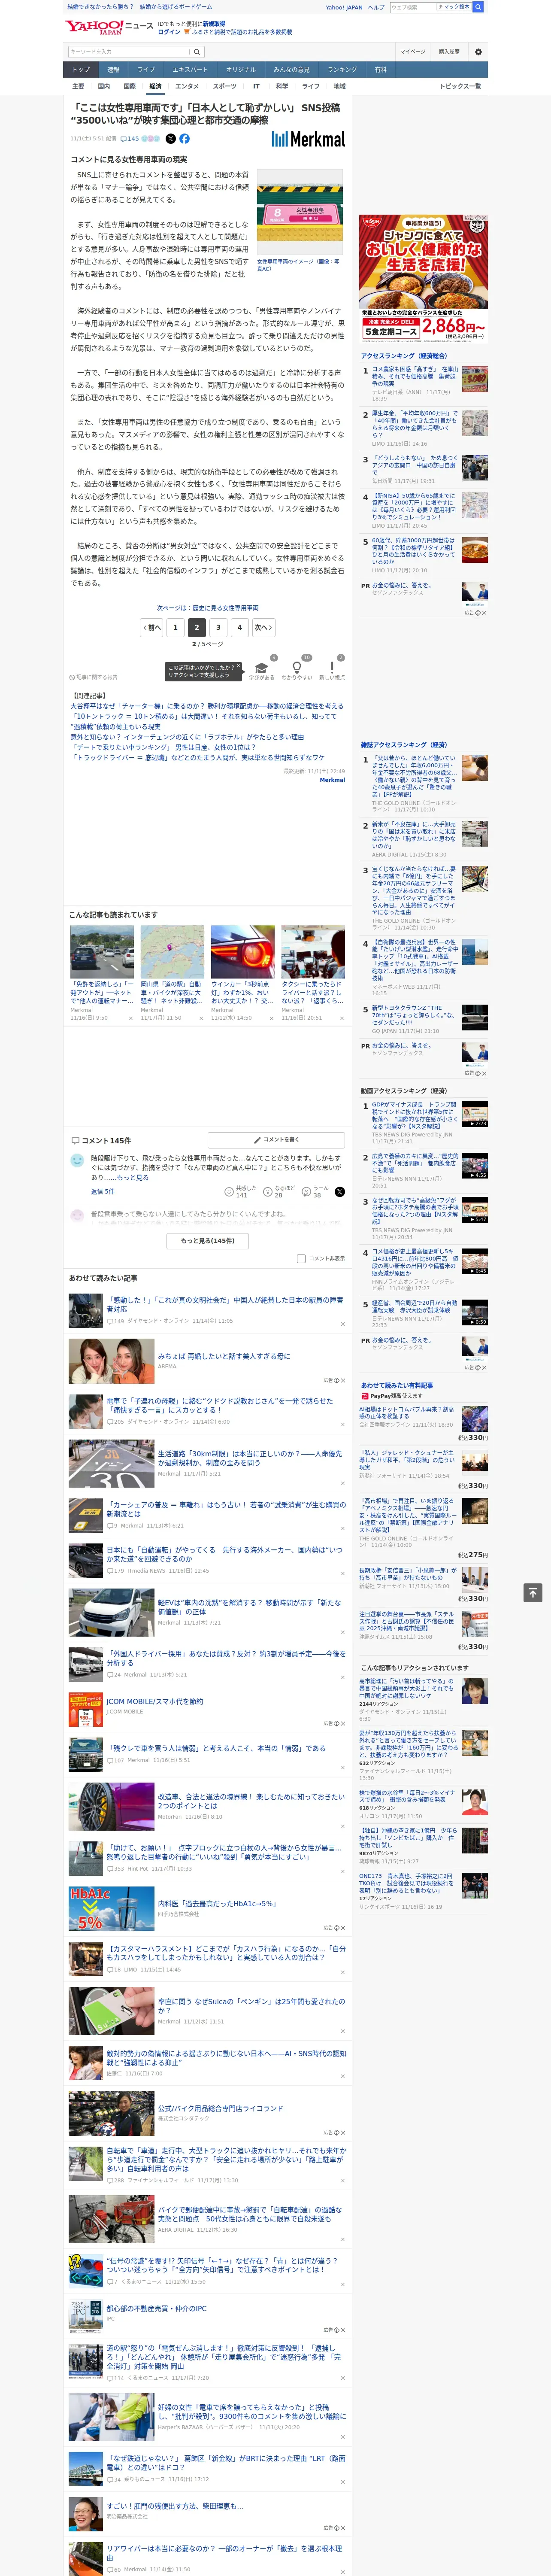The height and width of the screenshot is (2576, 551).
Task: Open the エキスパート tab
Action: point(190,70)
